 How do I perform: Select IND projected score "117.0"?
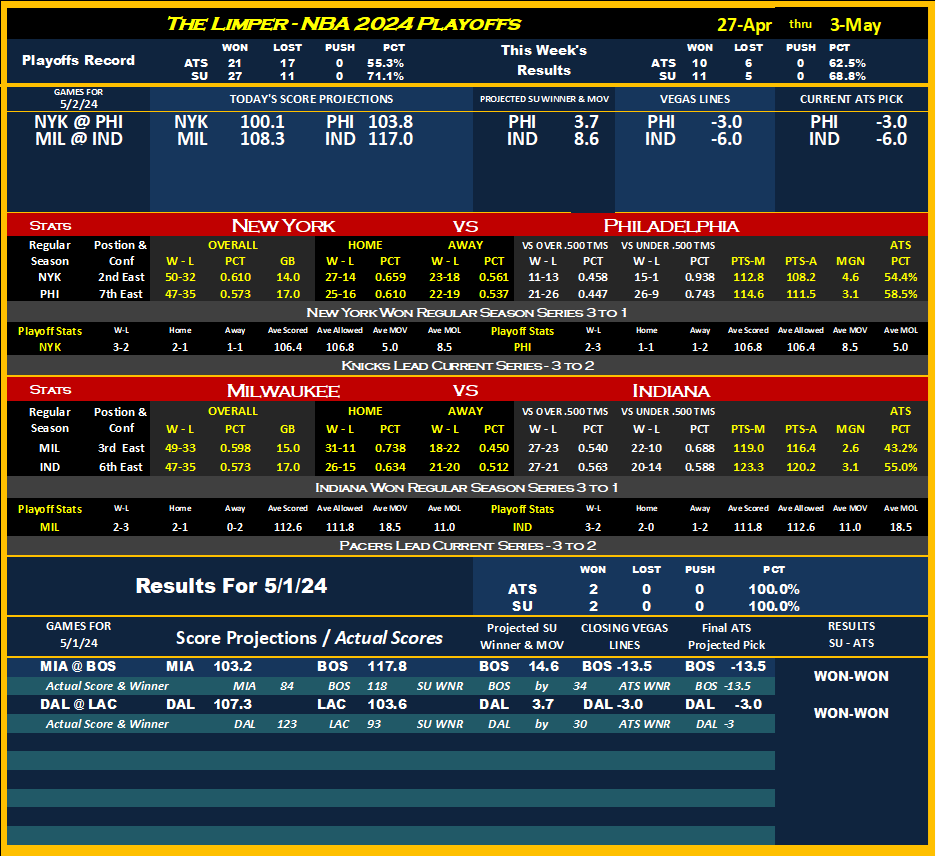[x=390, y=139]
